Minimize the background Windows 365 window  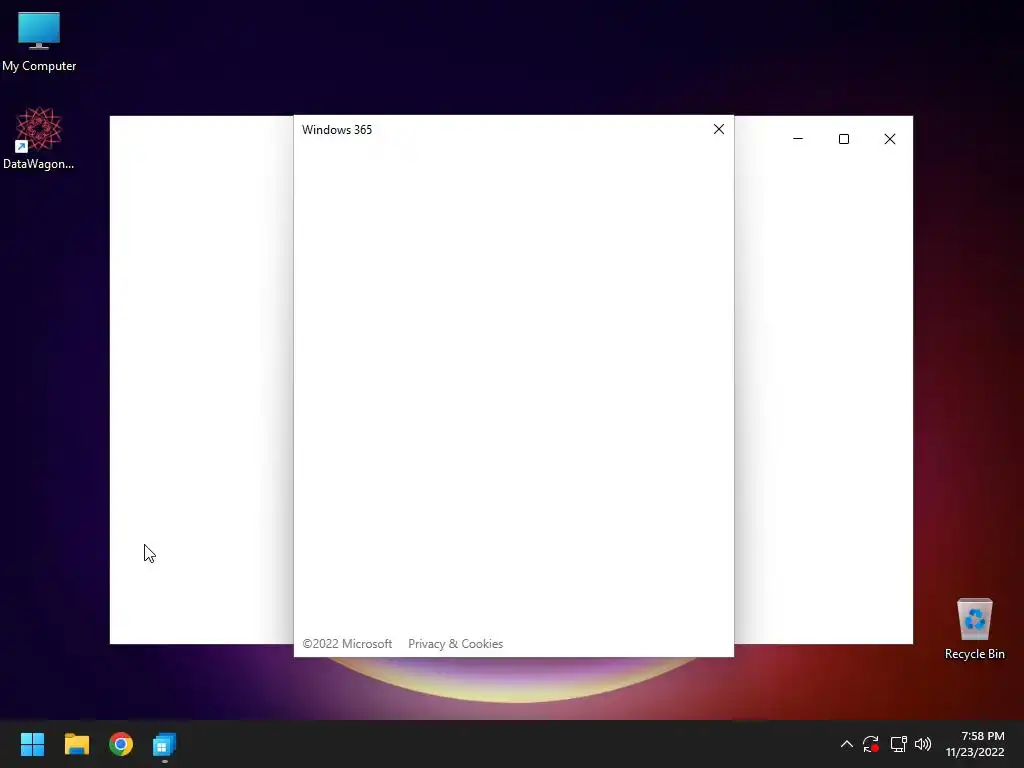coord(797,138)
